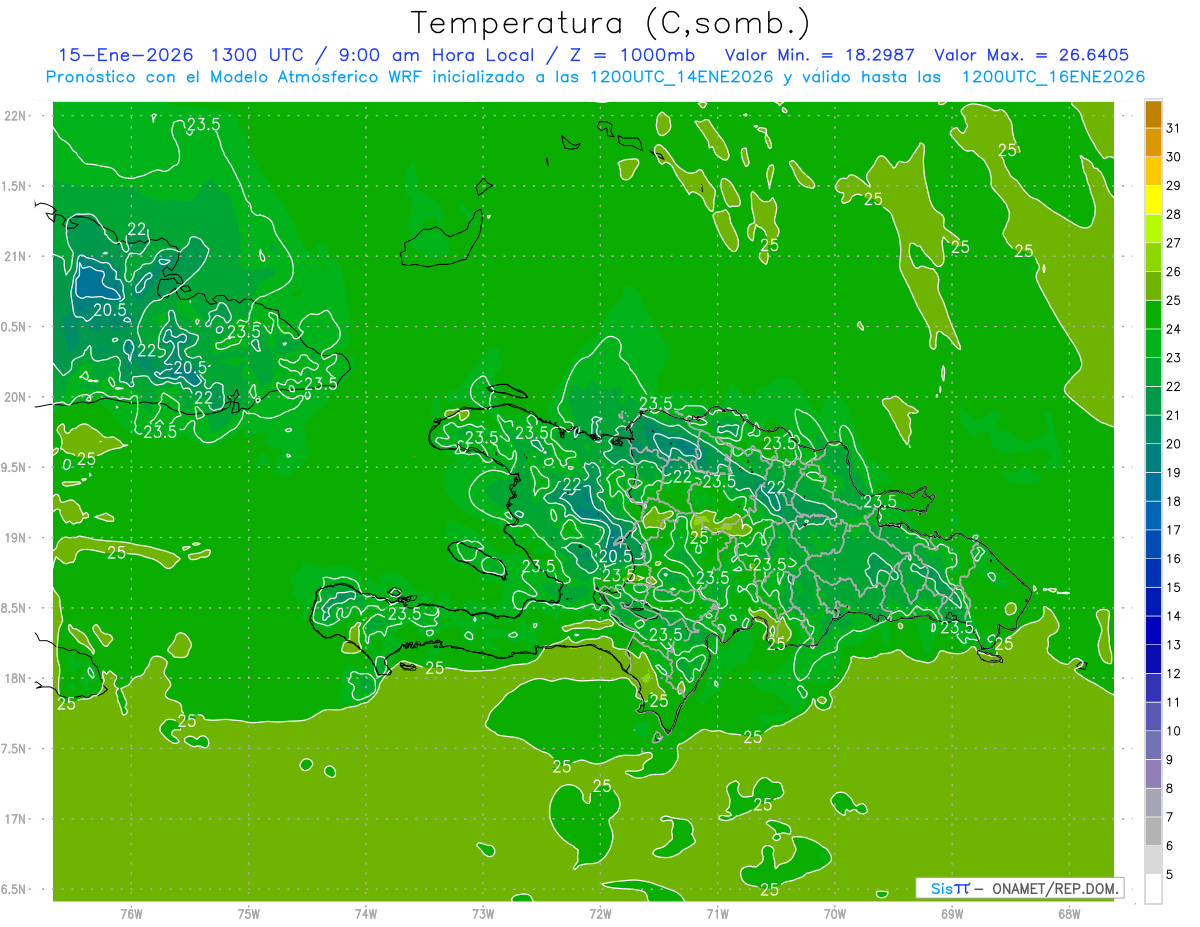Click the legend scale value 19
Image resolution: width=1200 pixels, height=927 pixels.
1174,473
